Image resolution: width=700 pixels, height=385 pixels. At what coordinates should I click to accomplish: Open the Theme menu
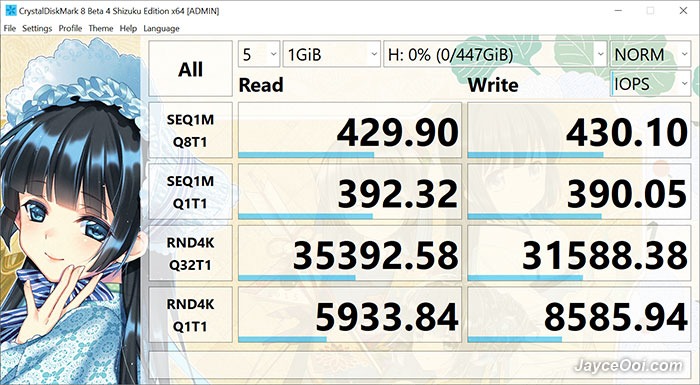pyautogui.click(x=101, y=28)
